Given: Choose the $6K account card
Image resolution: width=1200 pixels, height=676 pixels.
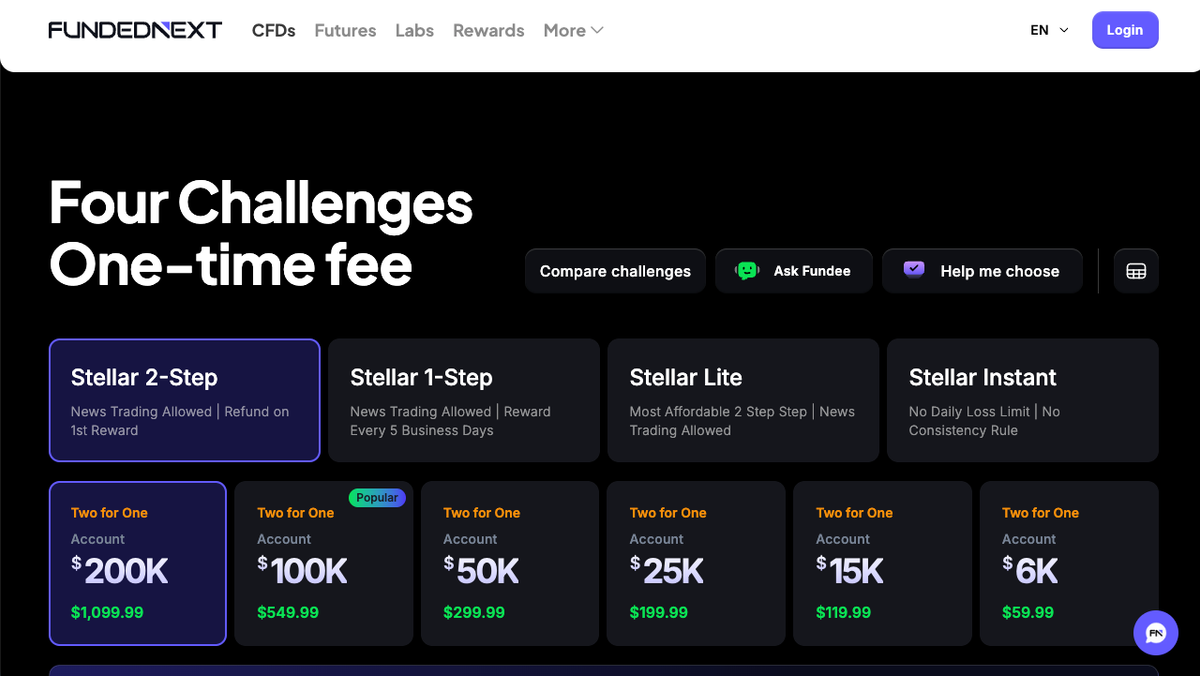Looking at the screenshot, I should pyautogui.click(x=1069, y=564).
